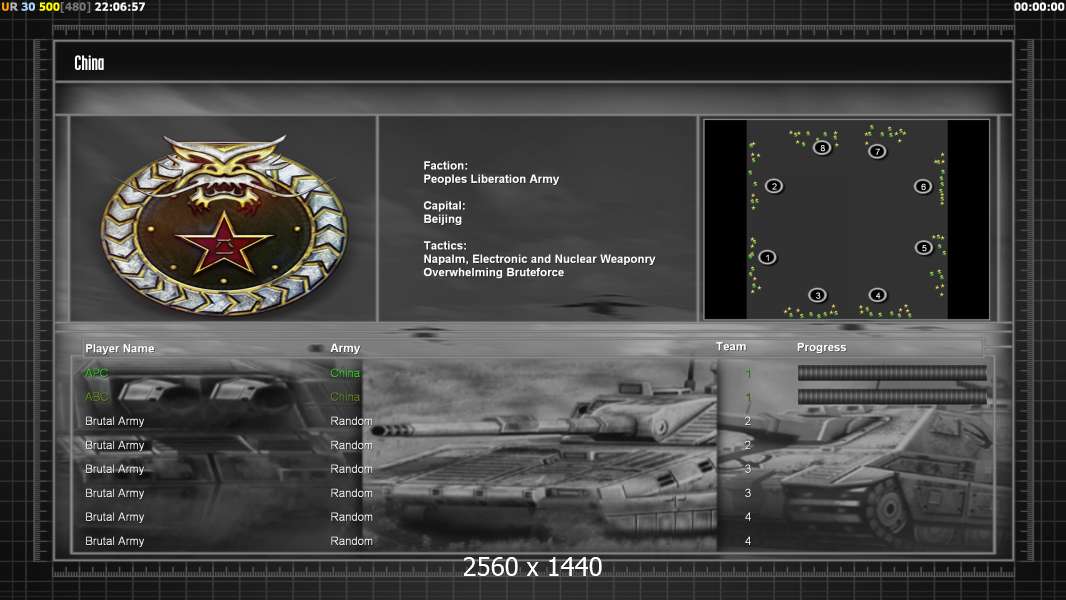
Task: Click the loading progress bar for APC
Action: tap(892, 372)
